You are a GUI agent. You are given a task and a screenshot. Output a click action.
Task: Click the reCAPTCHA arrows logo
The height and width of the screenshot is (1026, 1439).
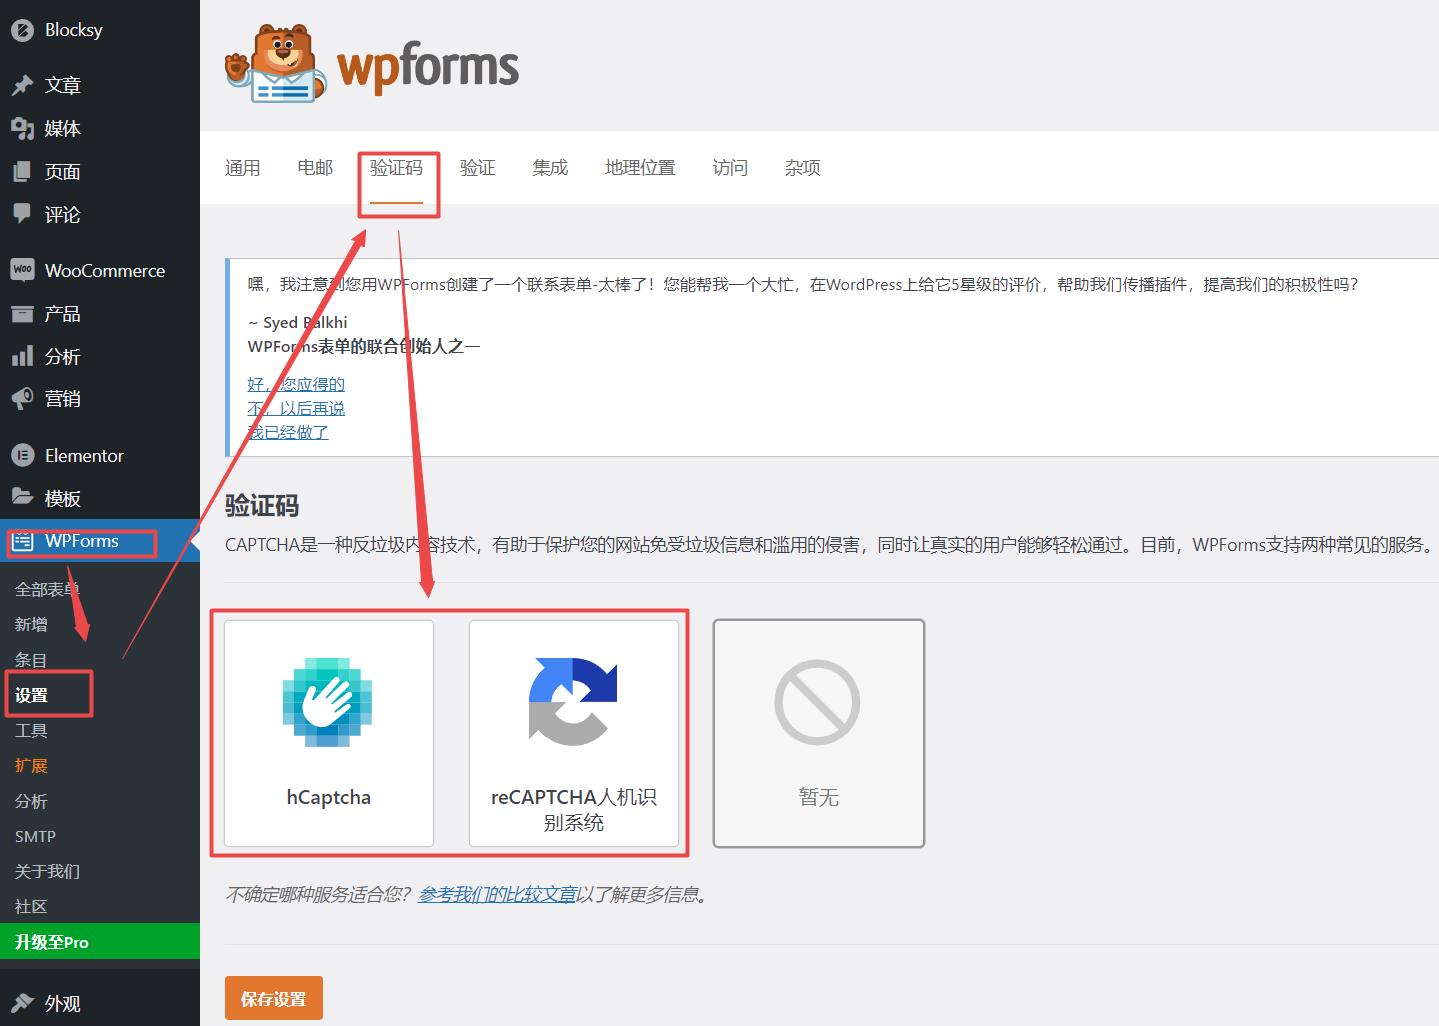(x=573, y=702)
